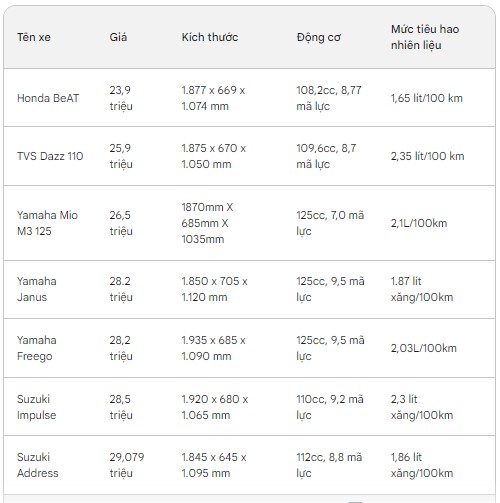Click the 1,65 lít/100 km fuel cell
This screenshot has width=500, height=503.
click(x=427, y=98)
